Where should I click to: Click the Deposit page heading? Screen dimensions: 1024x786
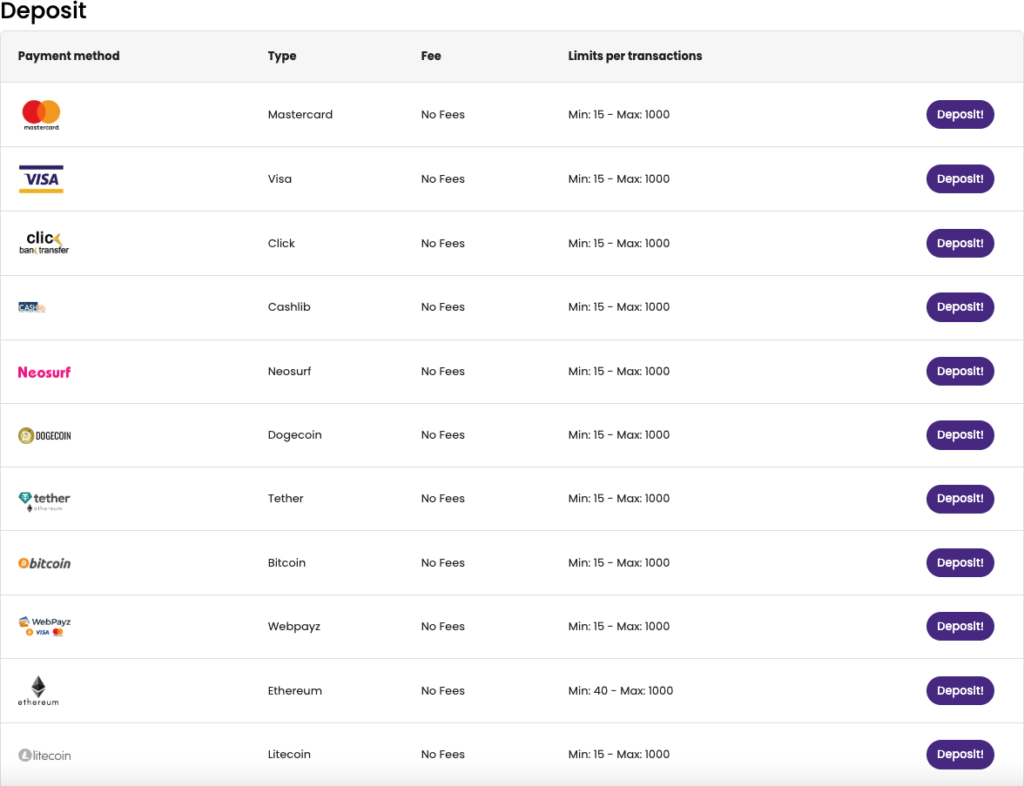pyautogui.click(x=44, y=12)
